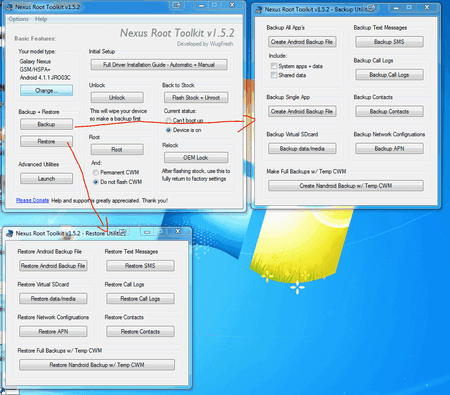The image size is (450, 395).
Task: Click Create Nandroid Backup w/ Temp CWM
Action: pos(346,186)
